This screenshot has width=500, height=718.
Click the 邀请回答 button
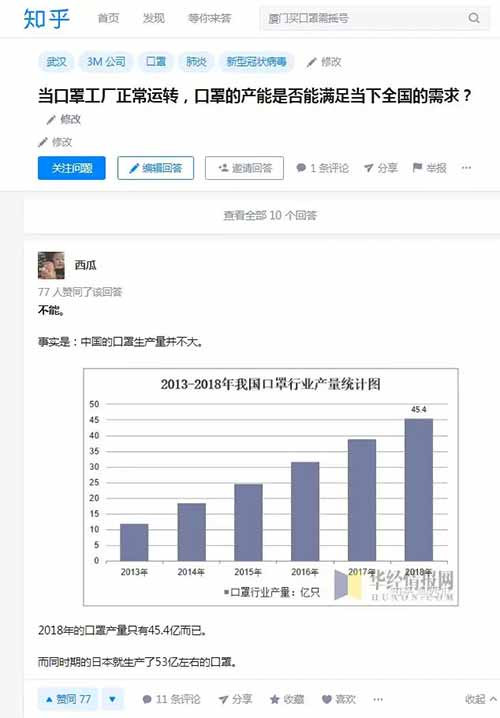pos(245,168)
